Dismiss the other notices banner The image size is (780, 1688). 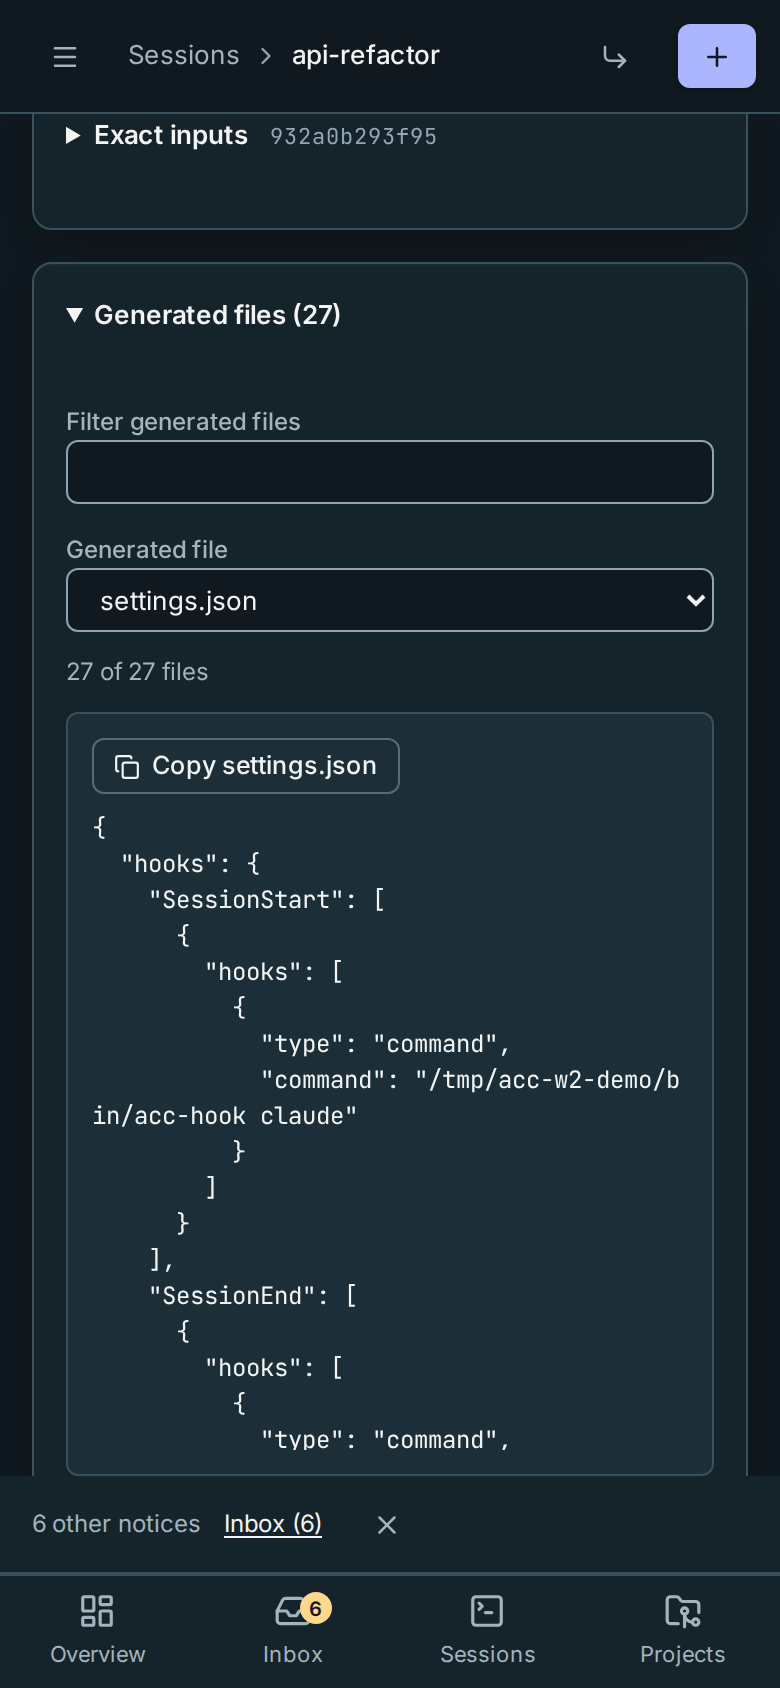pos(387,1525)
